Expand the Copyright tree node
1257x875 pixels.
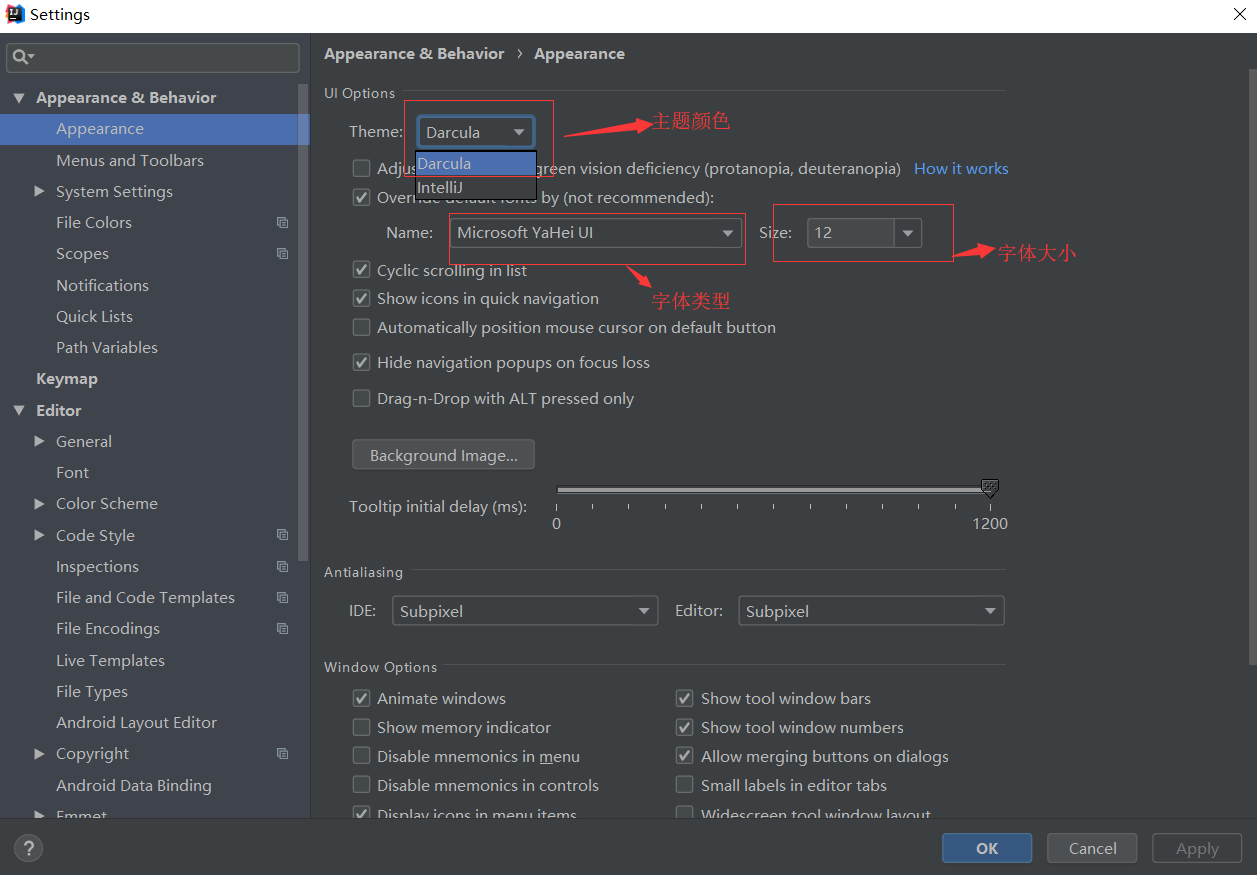(x=39, y=754)
